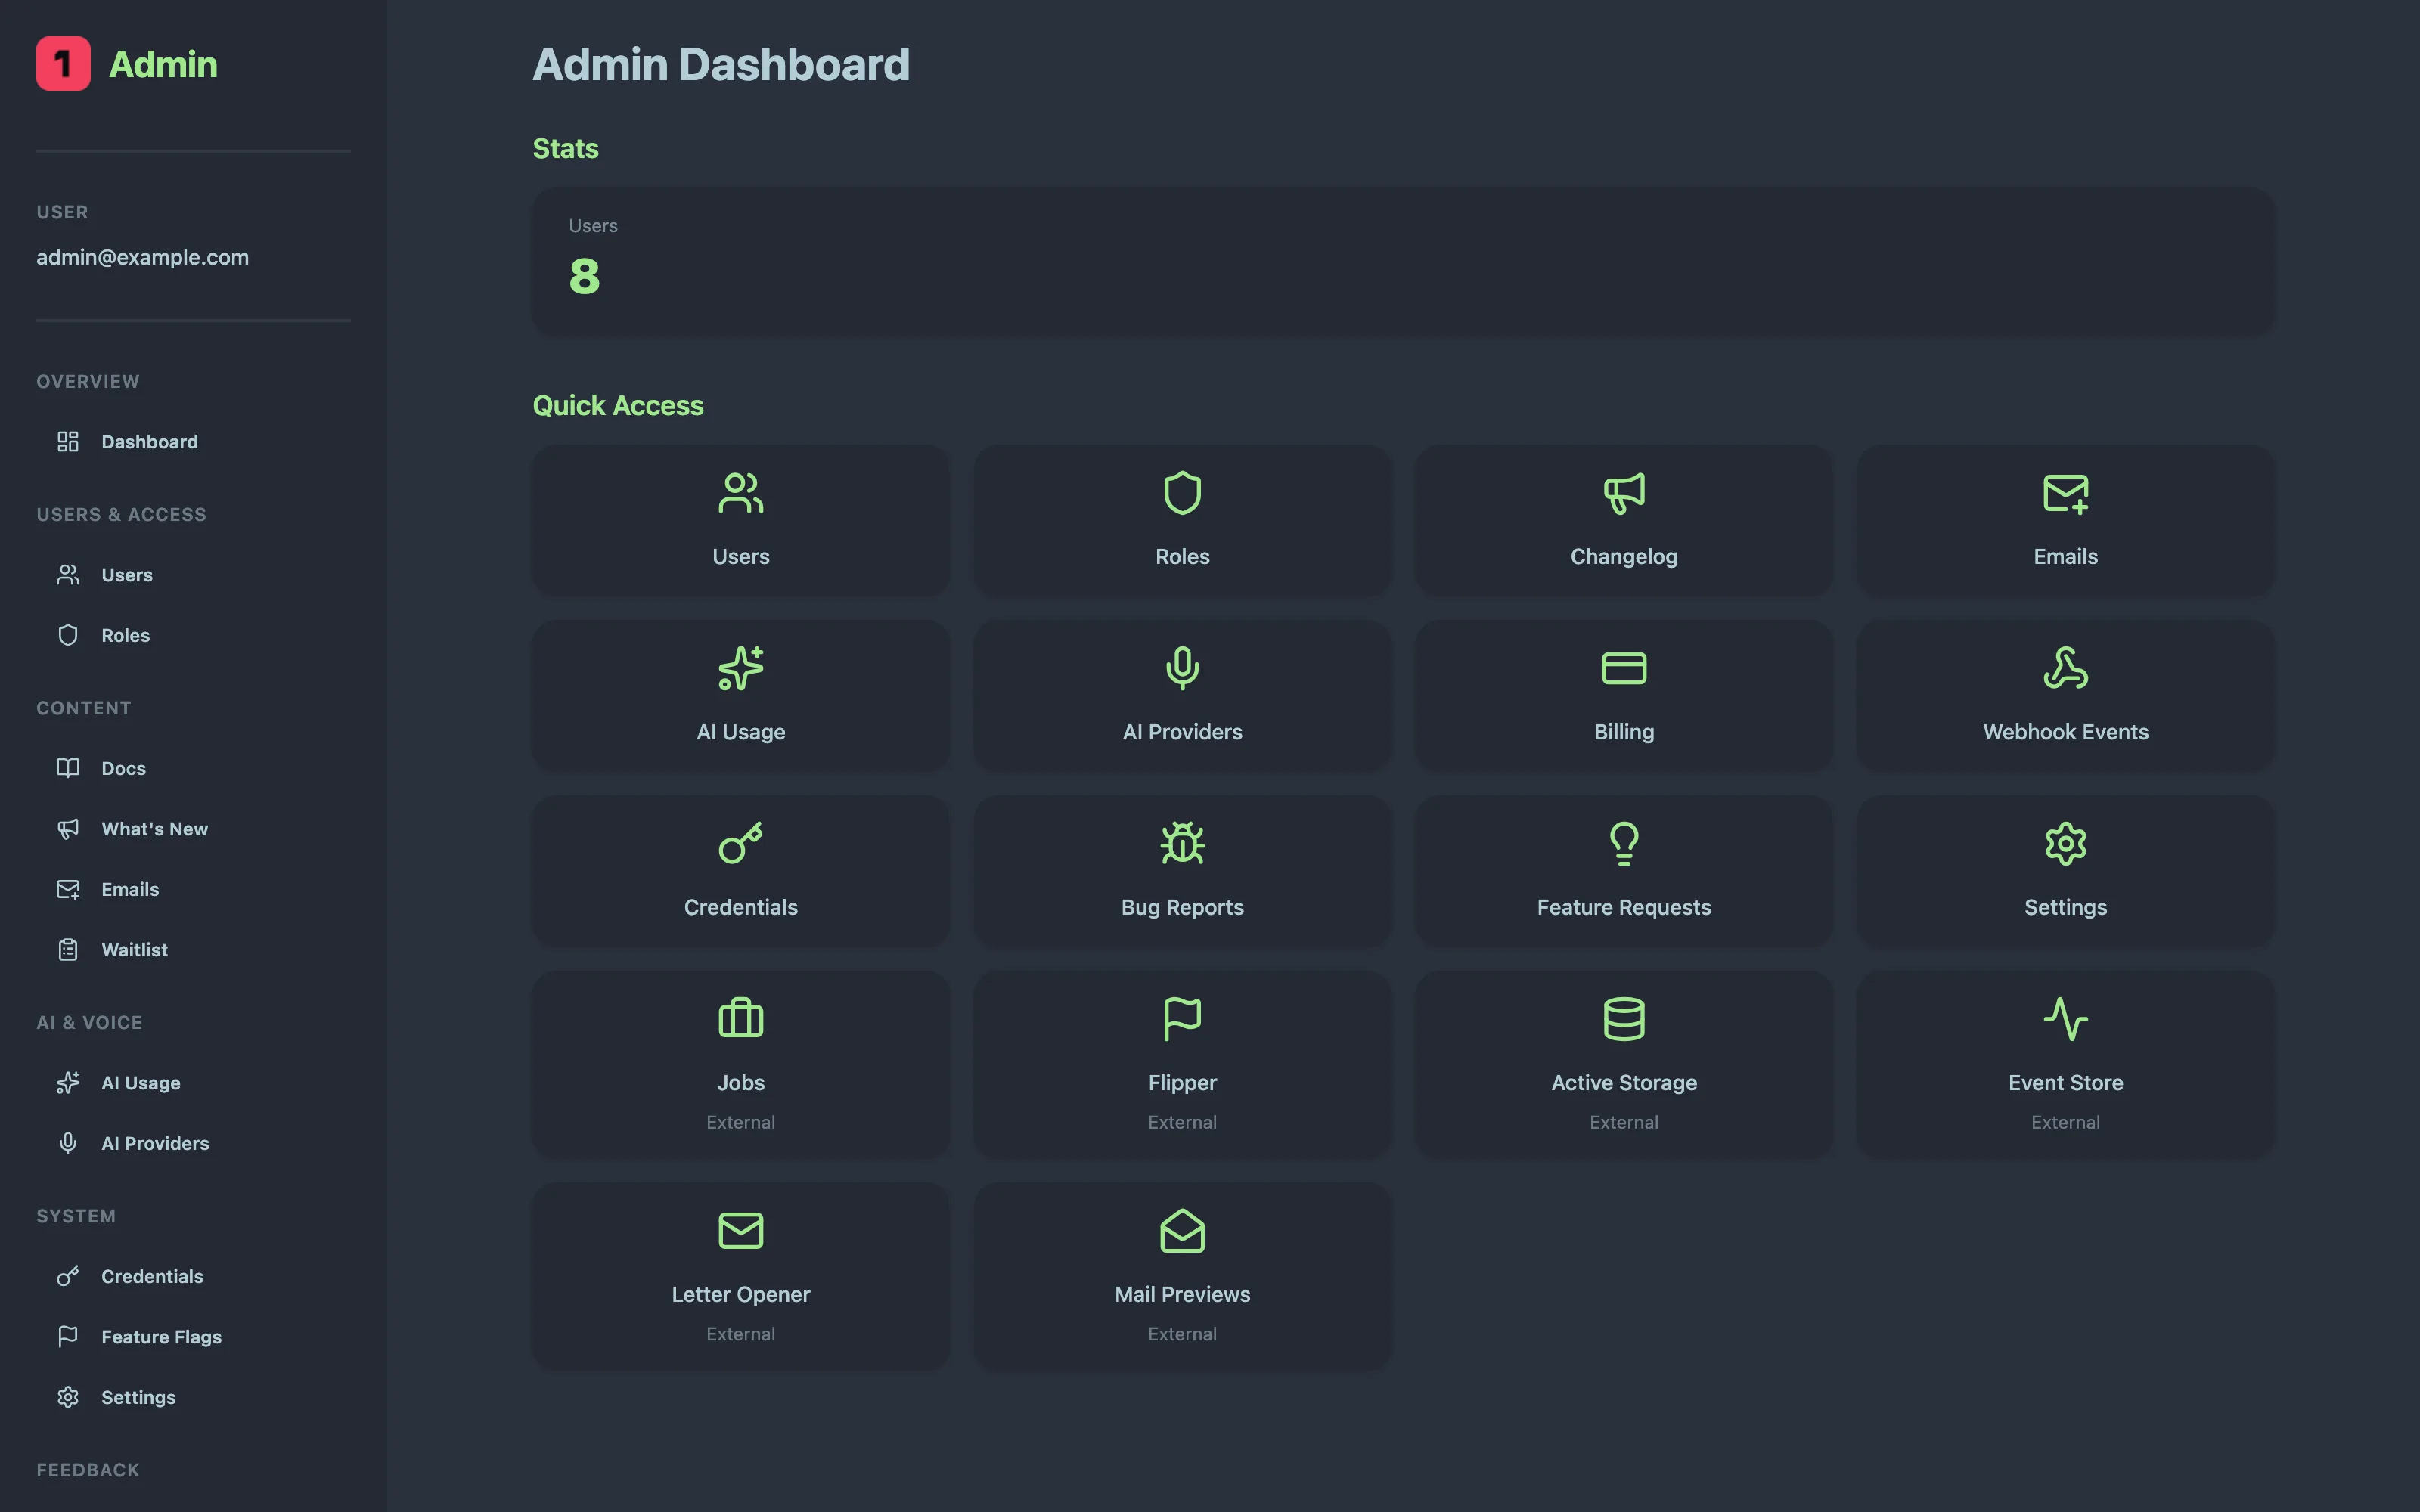Click the Event Store card label
Screen dimensions: 2420x1512
[x=2065, y=1083]
